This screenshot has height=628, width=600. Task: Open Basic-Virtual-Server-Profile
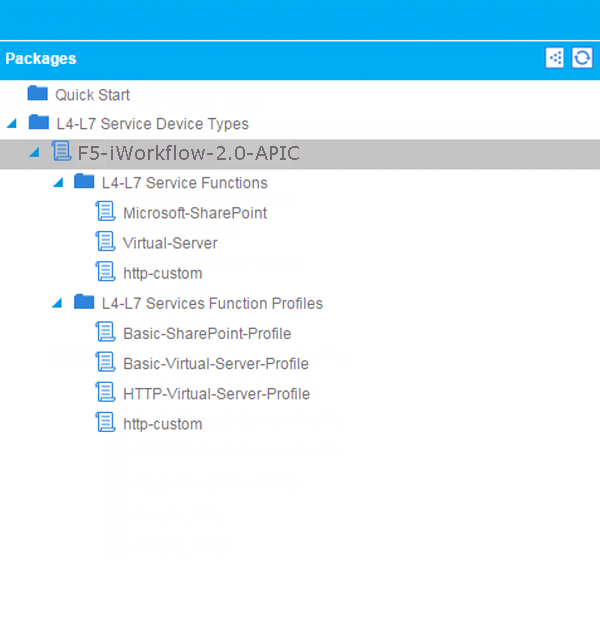pyautogui.click(x=215, y=363)
